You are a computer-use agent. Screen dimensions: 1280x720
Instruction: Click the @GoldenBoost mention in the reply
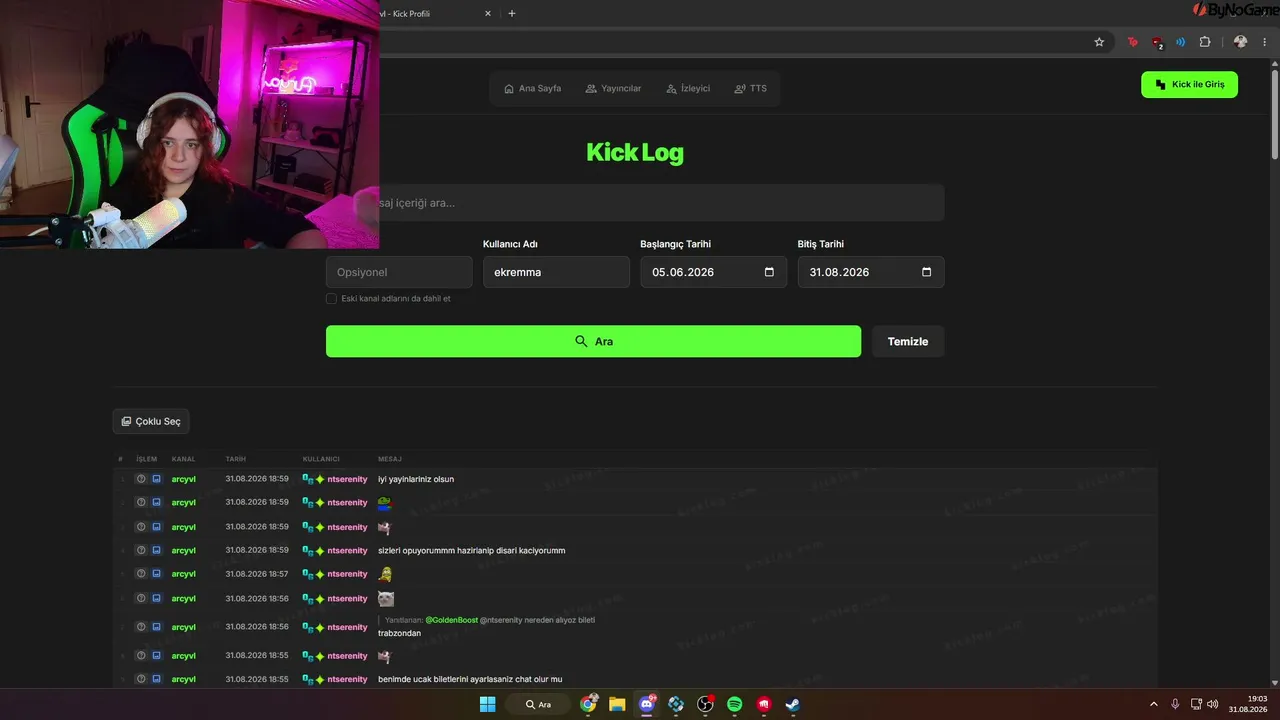[452, 620]
